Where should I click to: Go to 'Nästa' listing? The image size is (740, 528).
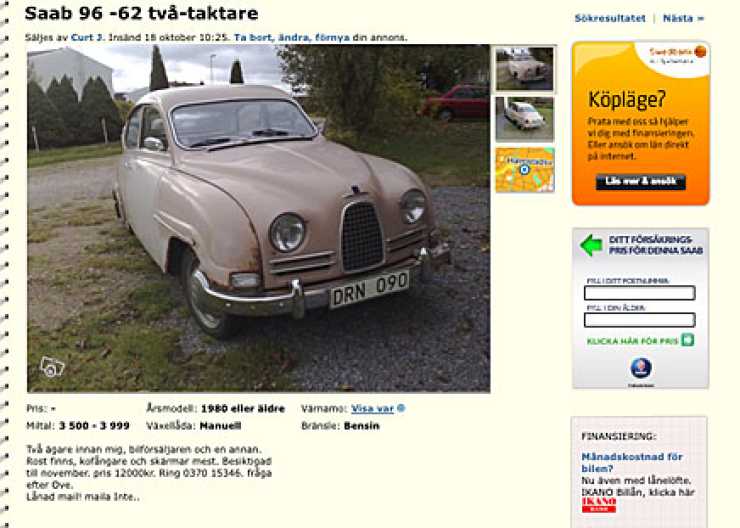683,18
